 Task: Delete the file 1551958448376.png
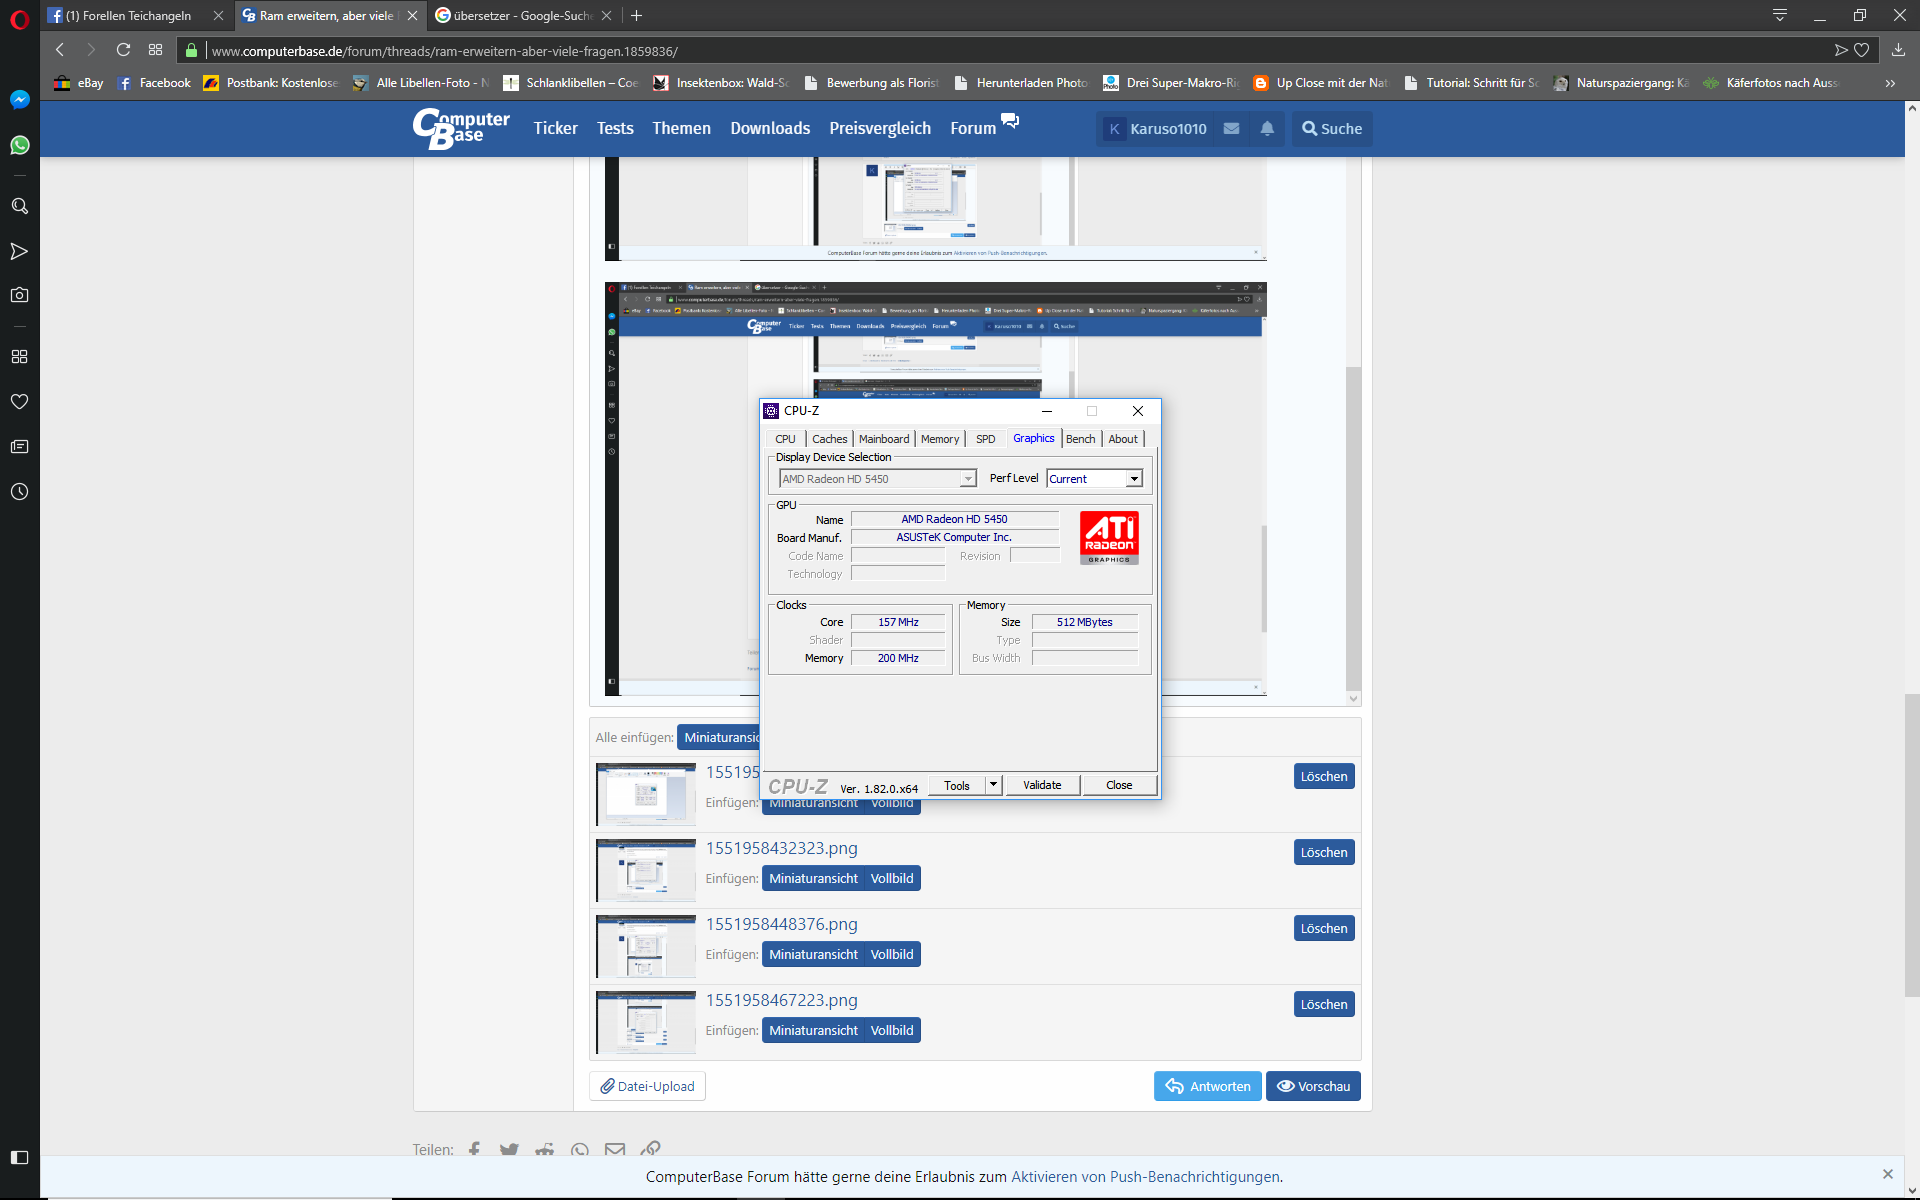pos(1323,928)
